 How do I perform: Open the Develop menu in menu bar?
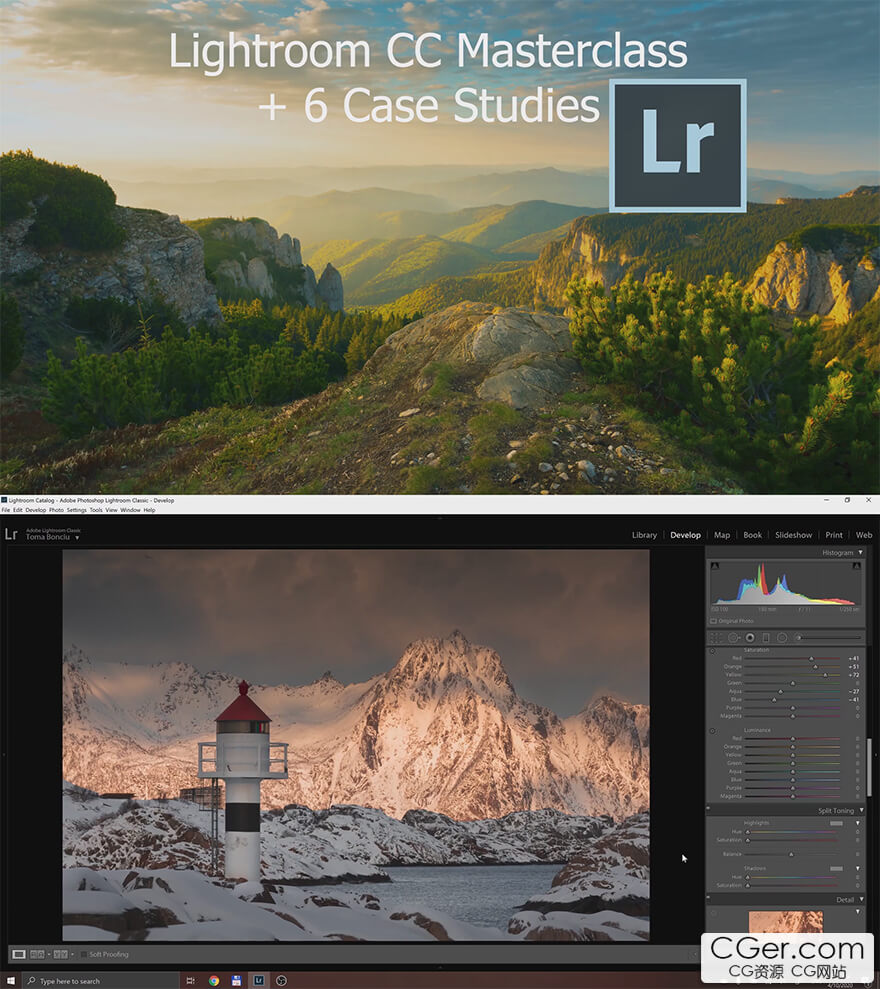35,510
